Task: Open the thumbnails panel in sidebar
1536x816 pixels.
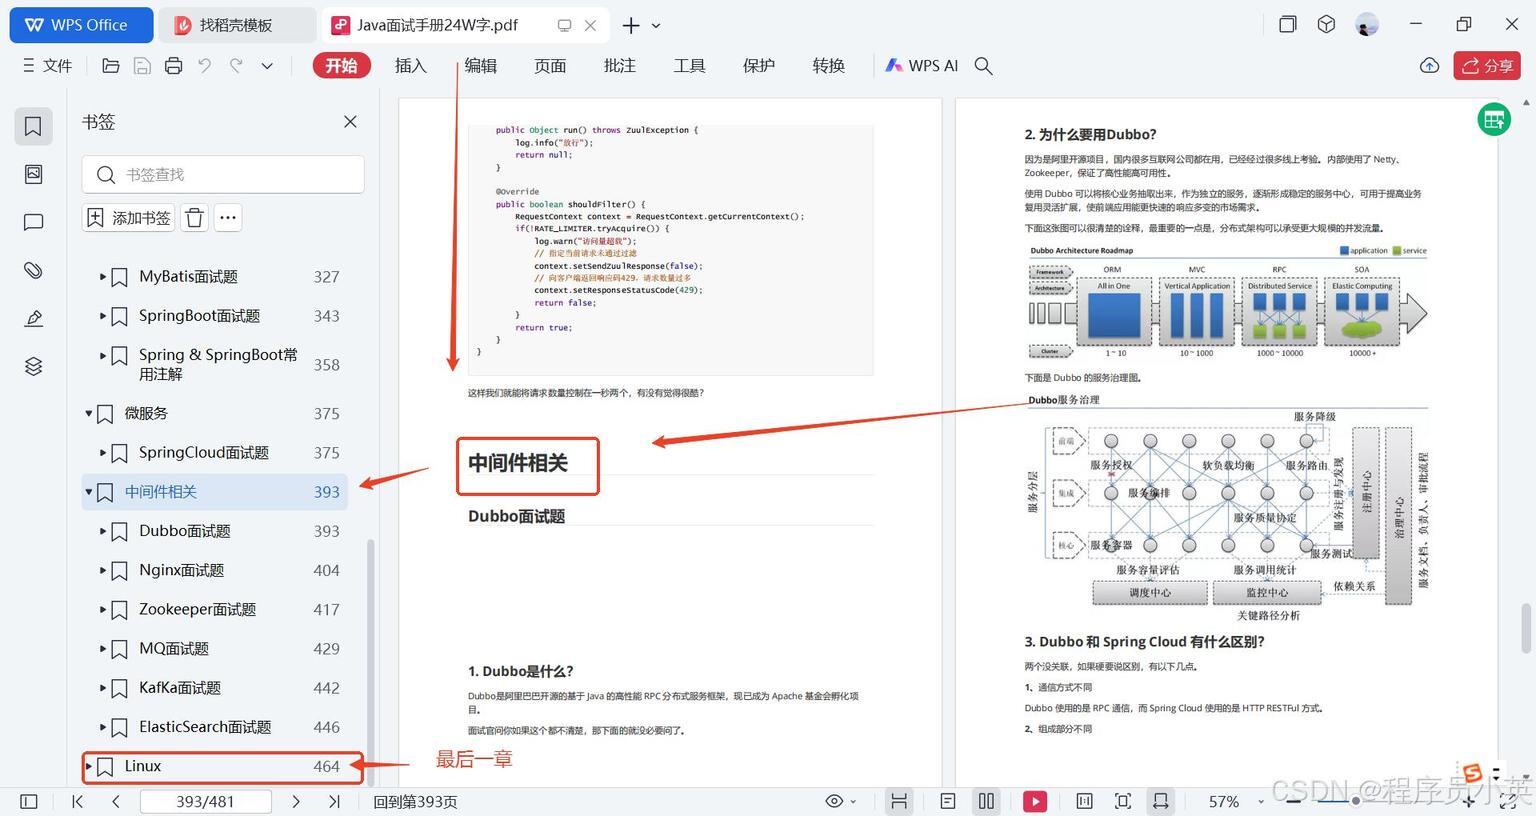Action: click(x=33, y=174)
